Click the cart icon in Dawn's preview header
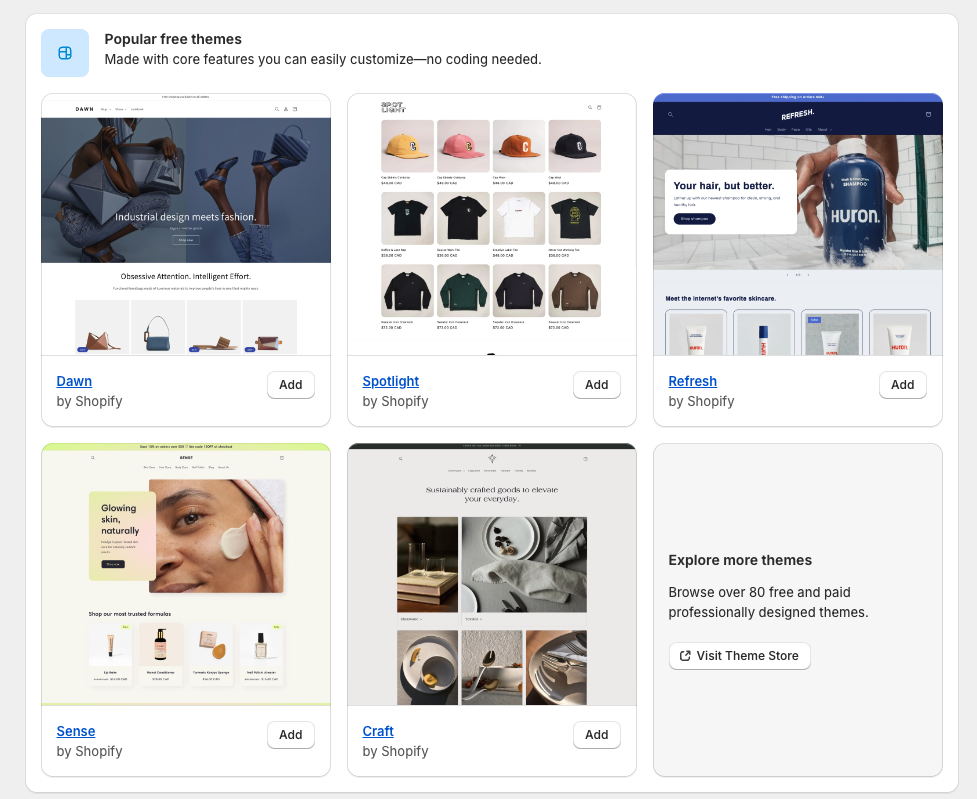This screenshot has width=977, height=799. pos(294,109)
